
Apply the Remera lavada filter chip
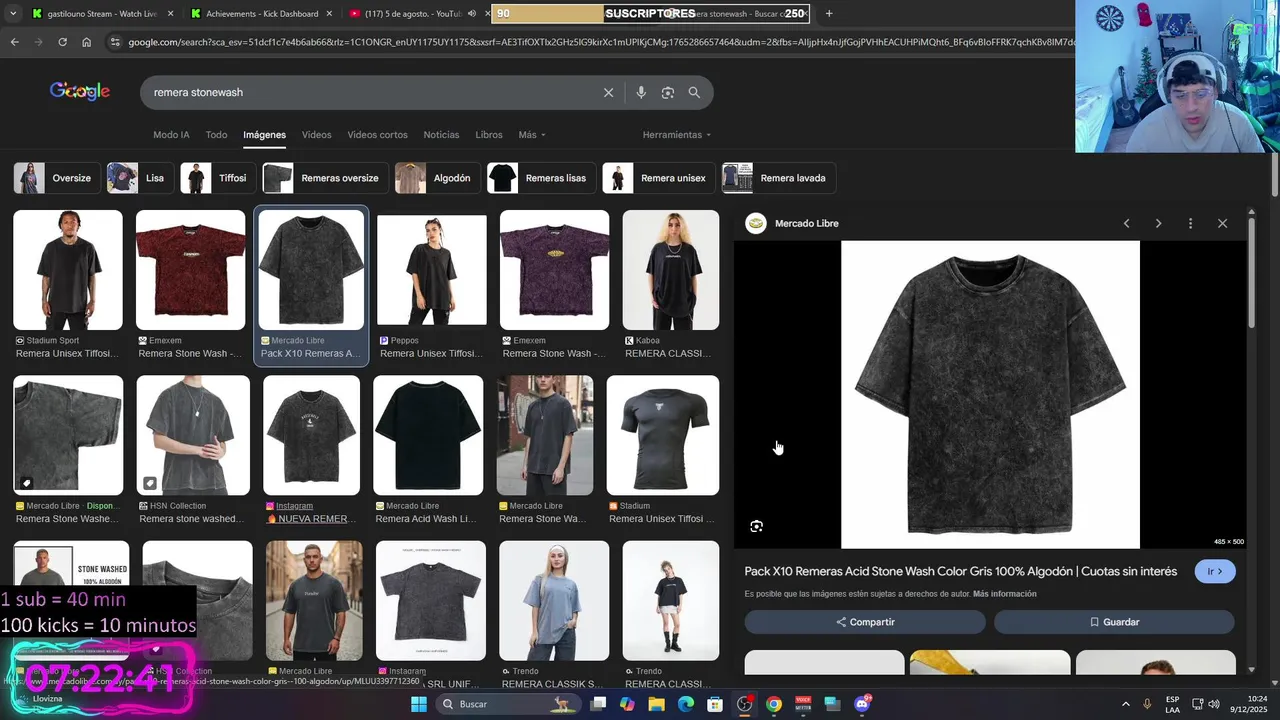[779, 178]
